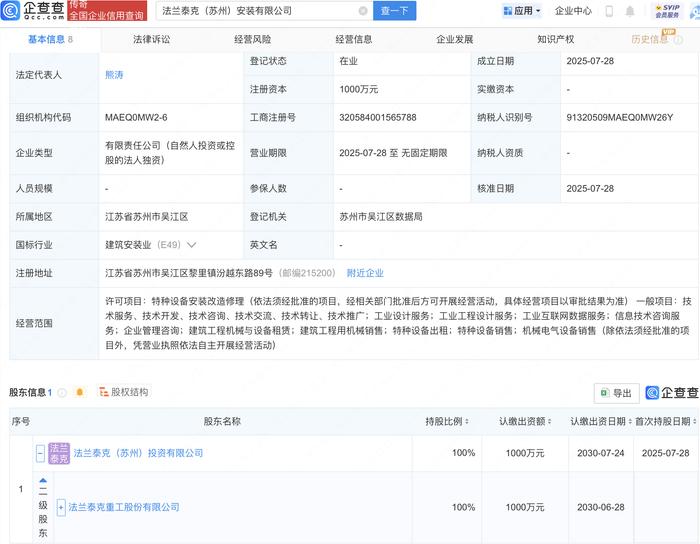This screenshot has width=700, height=544.
Task: Open 企业中心 link
Action: tap(573, 11)
